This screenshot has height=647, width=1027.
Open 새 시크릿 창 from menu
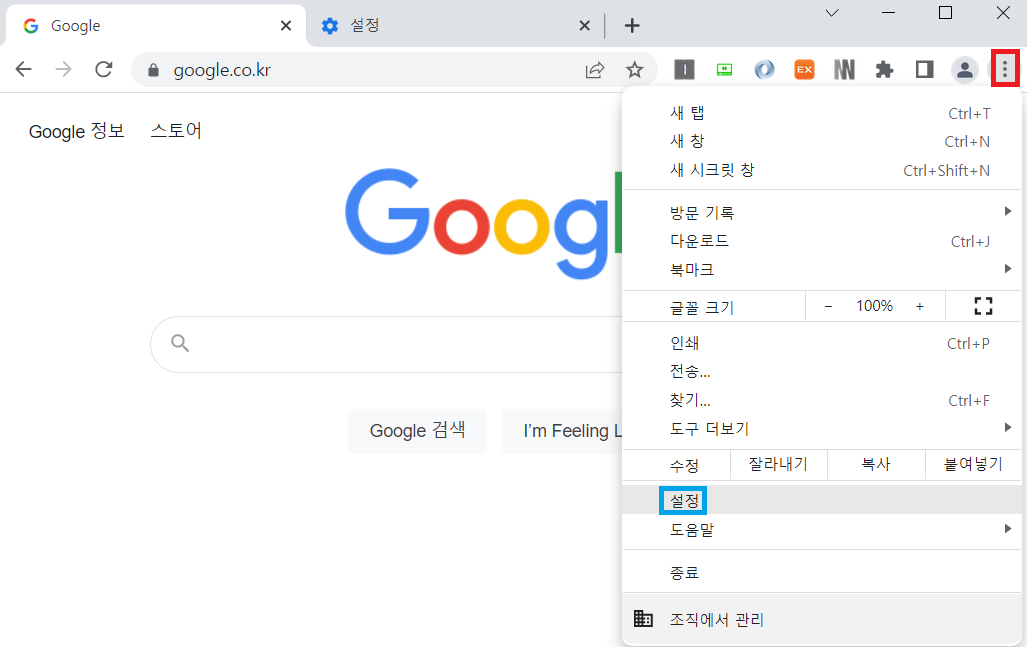822,170
